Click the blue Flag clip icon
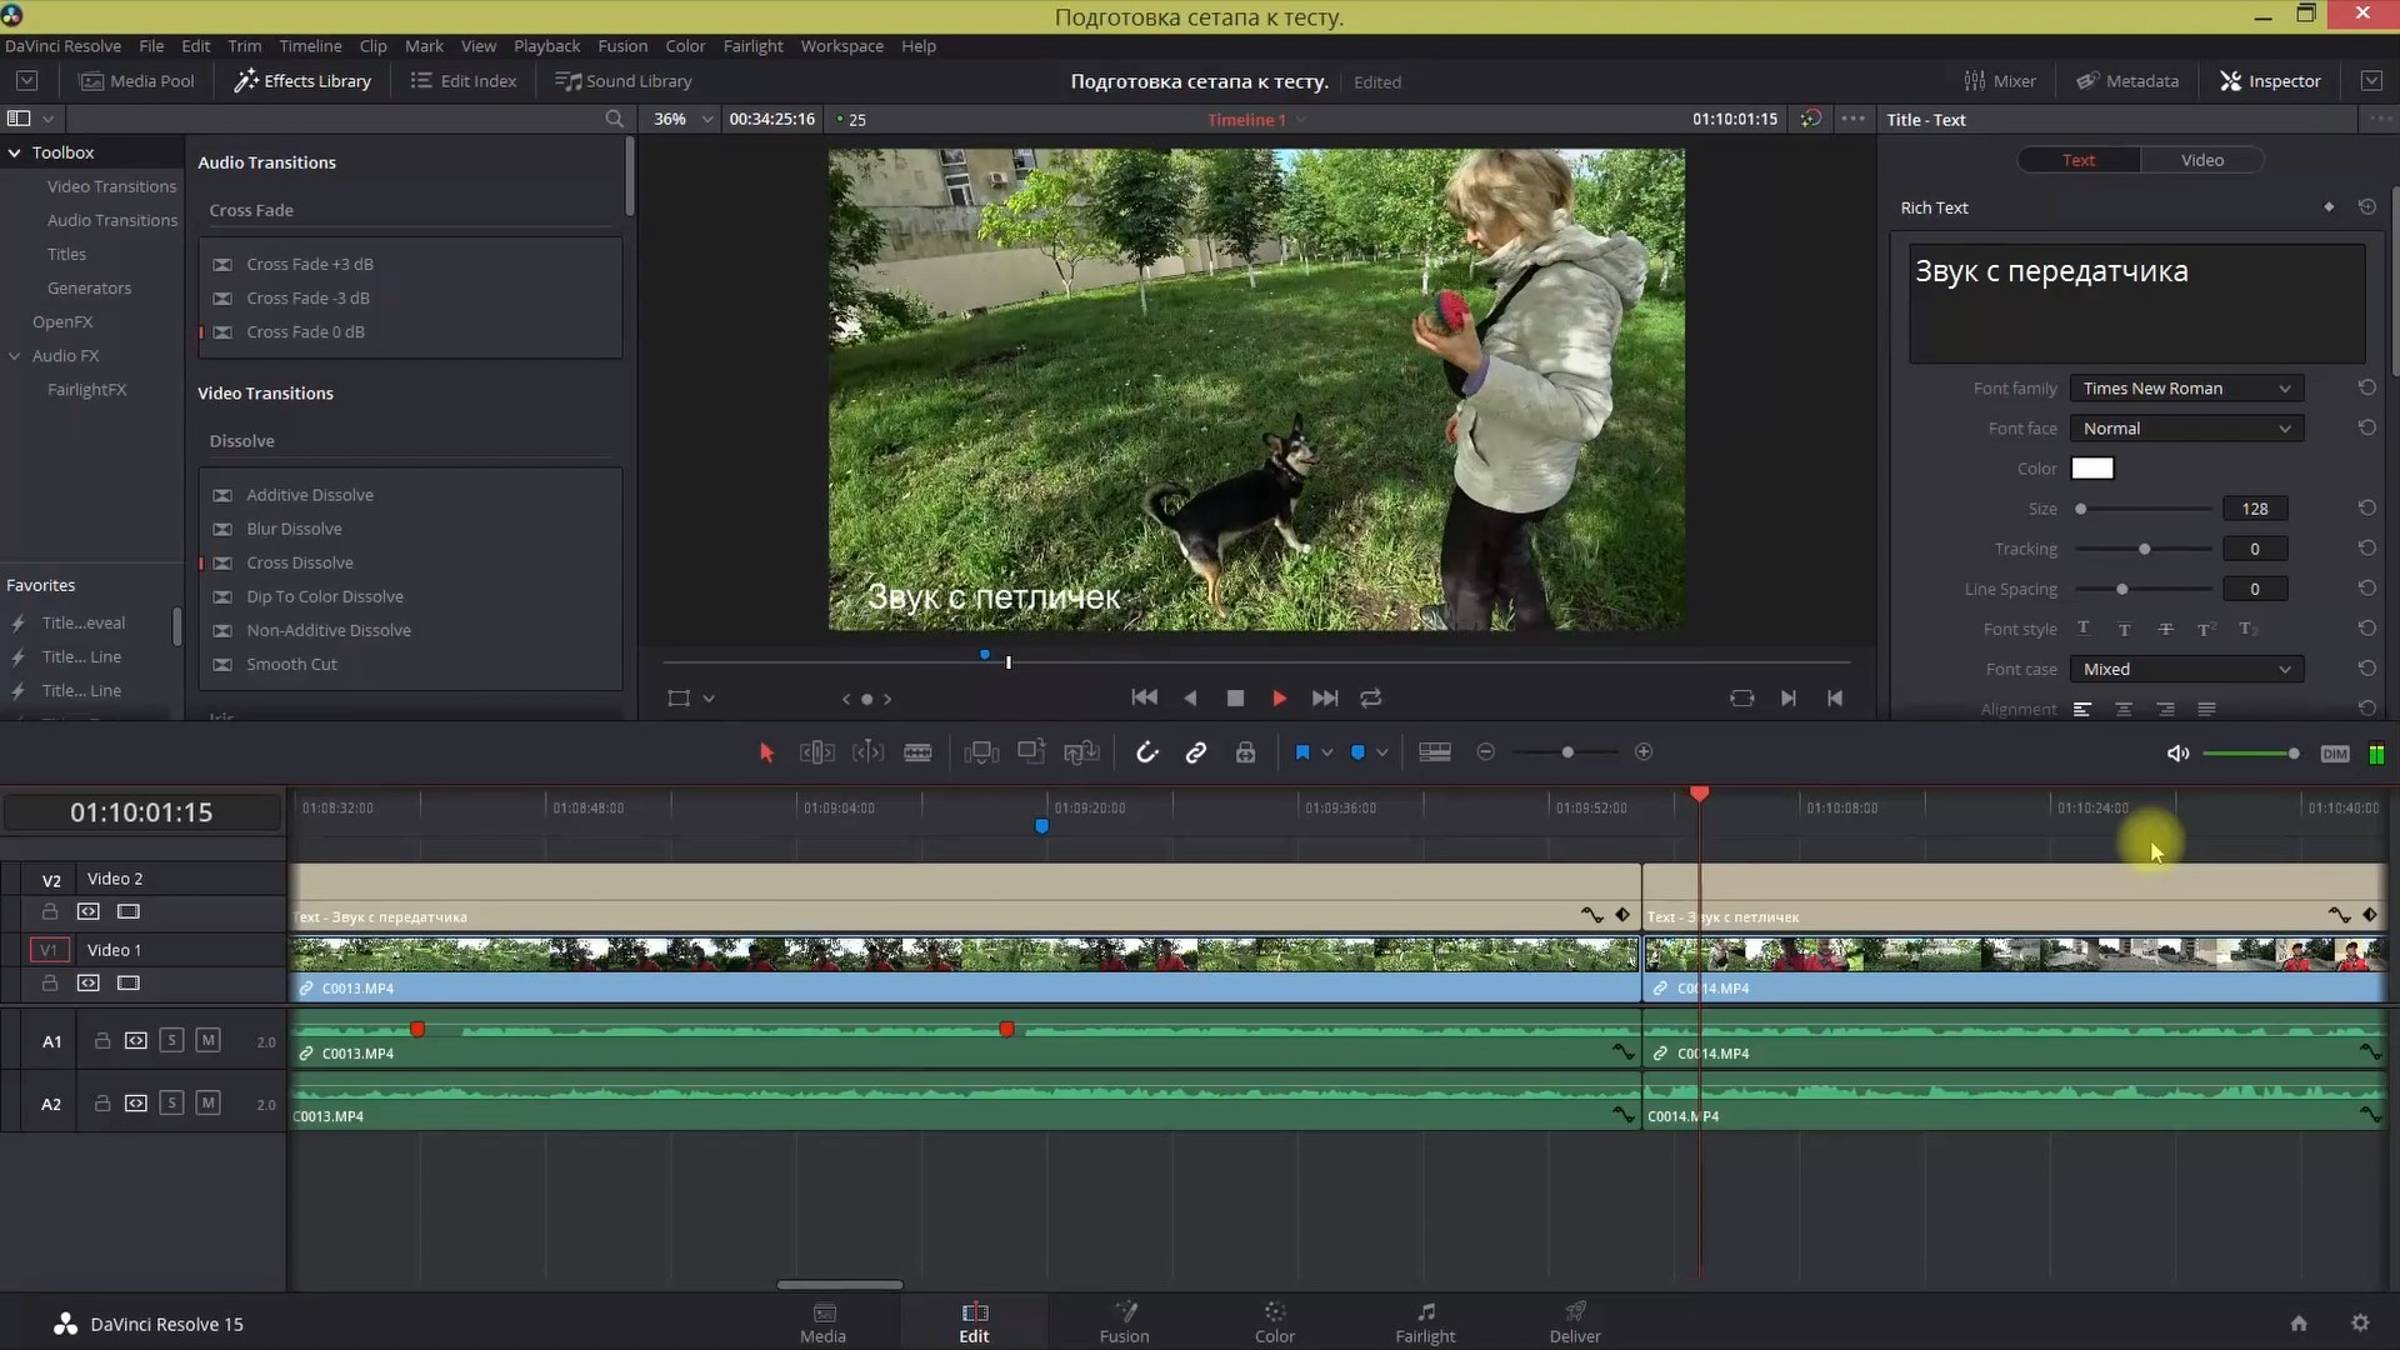The width and height of the screenshot is (2400, 1350). pyautogui.click(x=1302, y=753)
